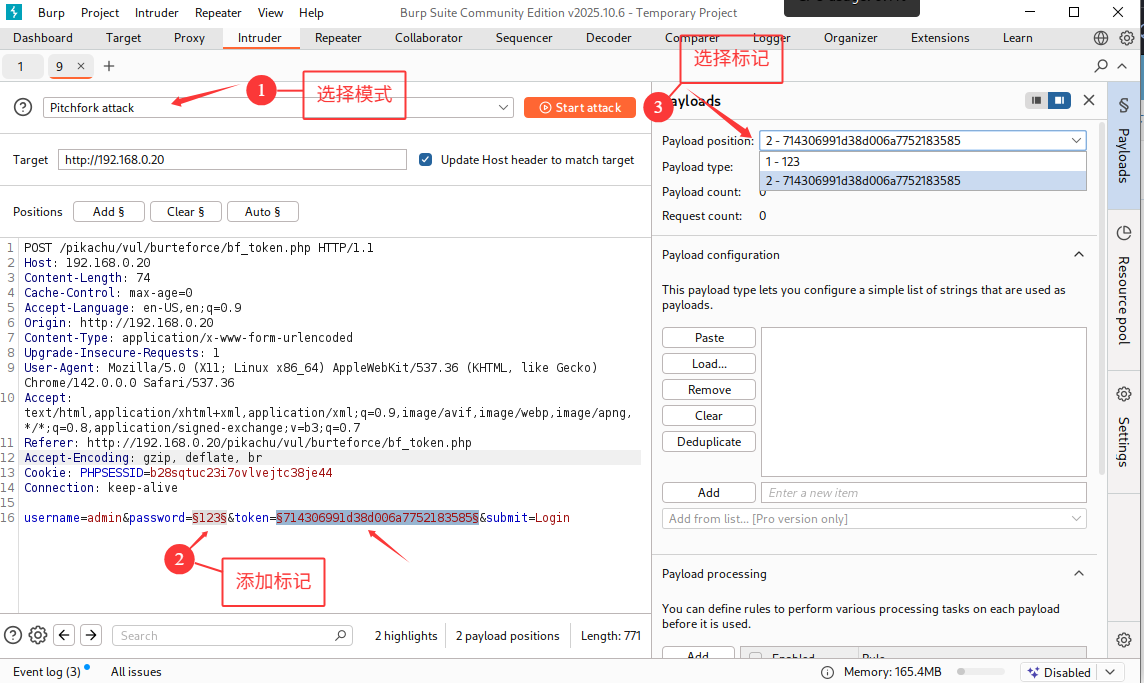Image resolution: width=1144 pixels, height=683 pixels.
Task: Open the View menu
Action: pyautogui.click(x=270, y=12)
